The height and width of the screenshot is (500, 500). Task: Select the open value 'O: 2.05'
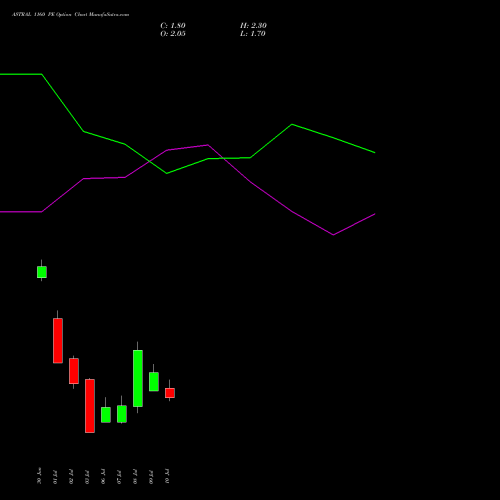tap(173, 34)
